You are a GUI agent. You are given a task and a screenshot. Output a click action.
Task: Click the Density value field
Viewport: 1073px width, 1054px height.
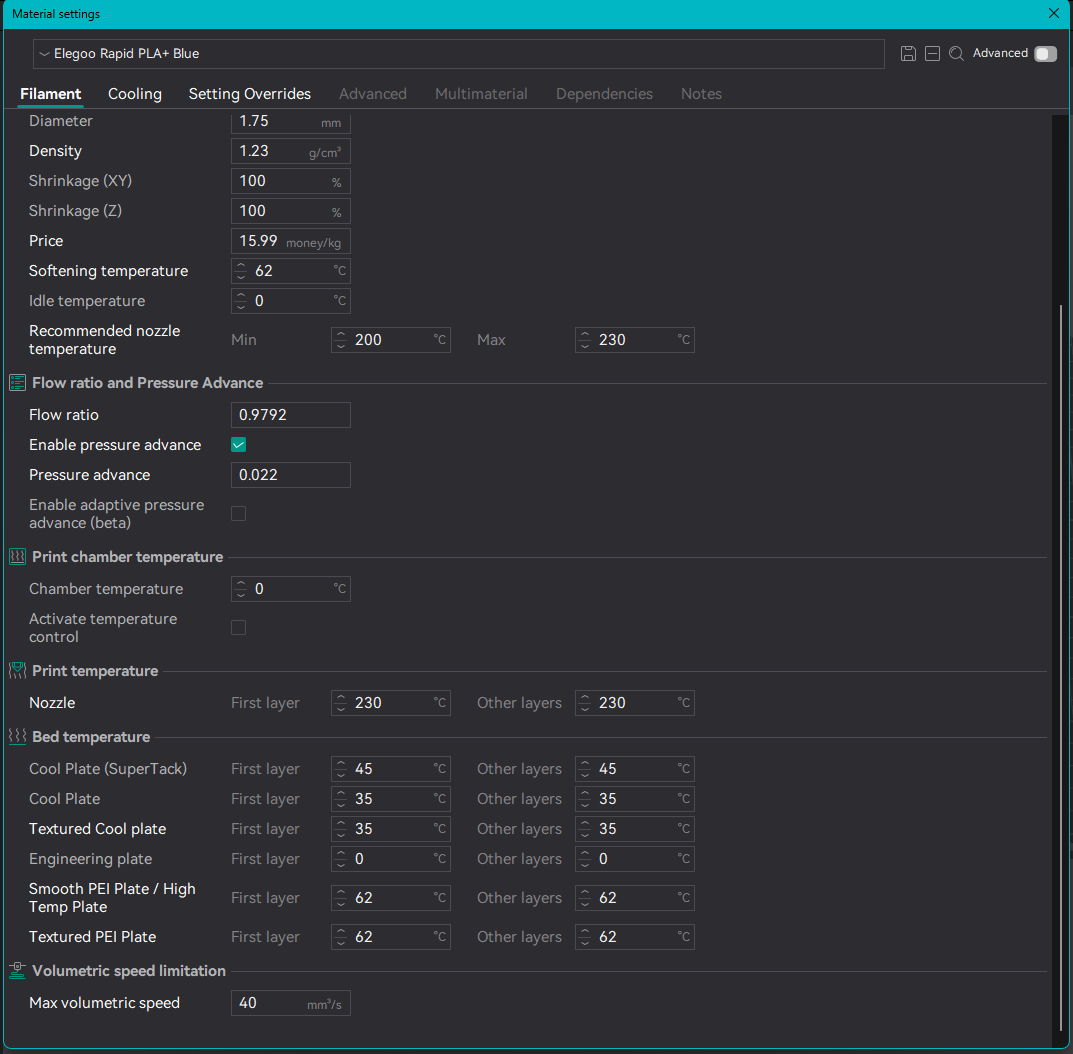tap(291, 151)
